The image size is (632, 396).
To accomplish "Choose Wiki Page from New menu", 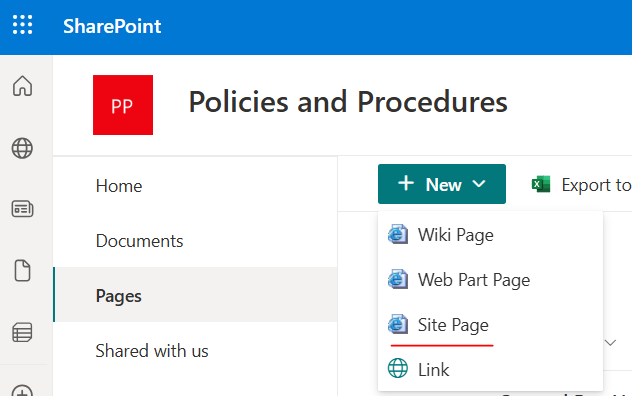I will (x=490, y=235).
